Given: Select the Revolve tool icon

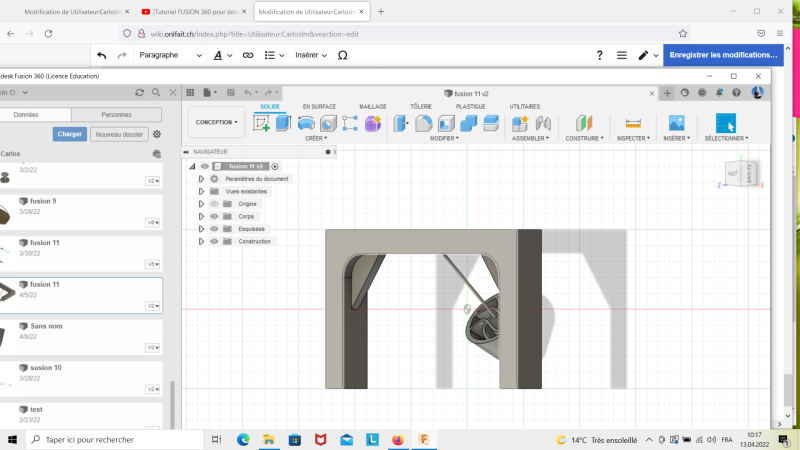Looking at the screenshot, I should click(x=305, y=123).
